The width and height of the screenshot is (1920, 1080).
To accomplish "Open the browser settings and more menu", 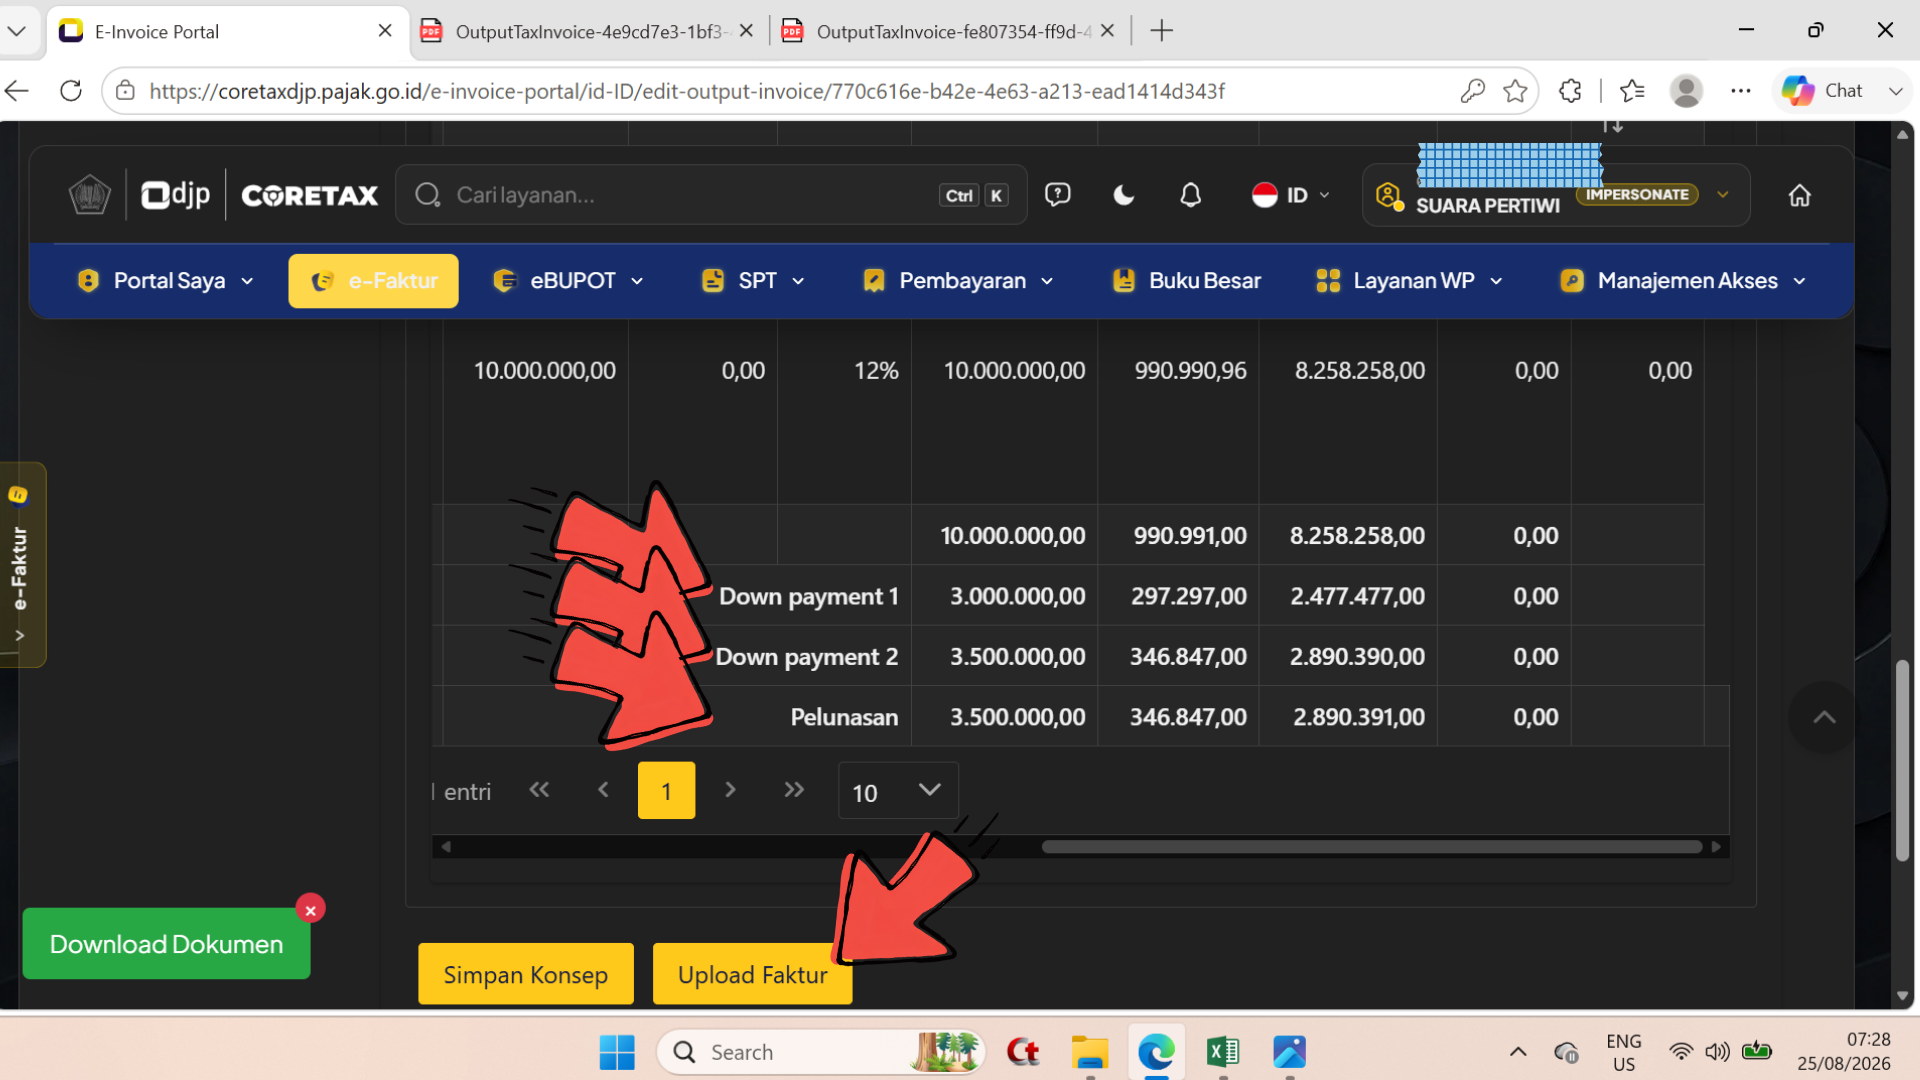I will click(1741, 91).
